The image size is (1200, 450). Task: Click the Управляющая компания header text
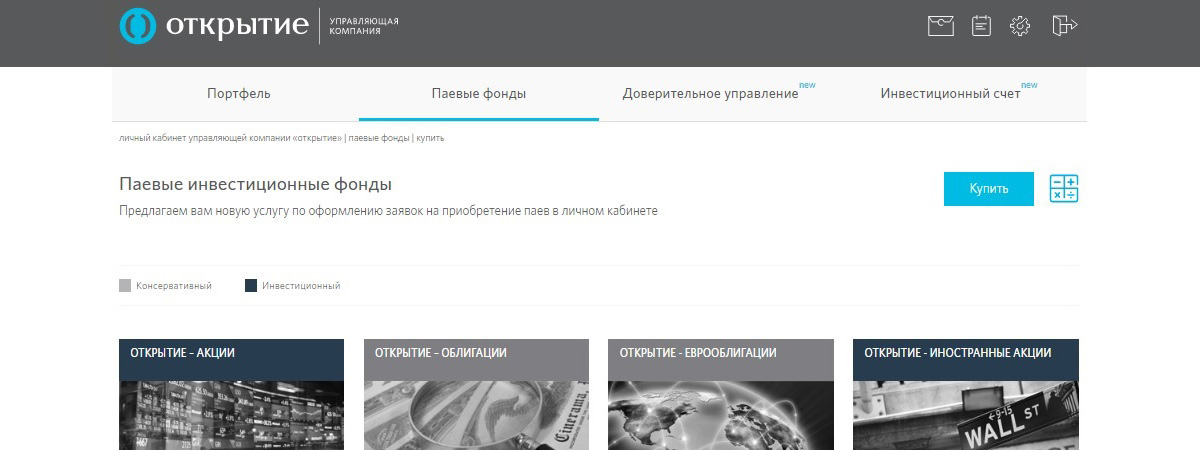(x=363, y=25)
